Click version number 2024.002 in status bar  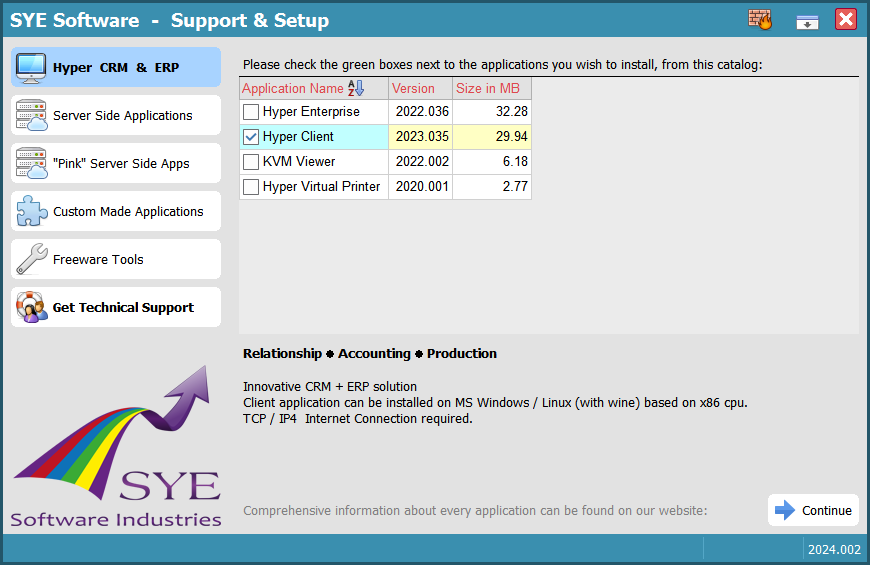834,549
